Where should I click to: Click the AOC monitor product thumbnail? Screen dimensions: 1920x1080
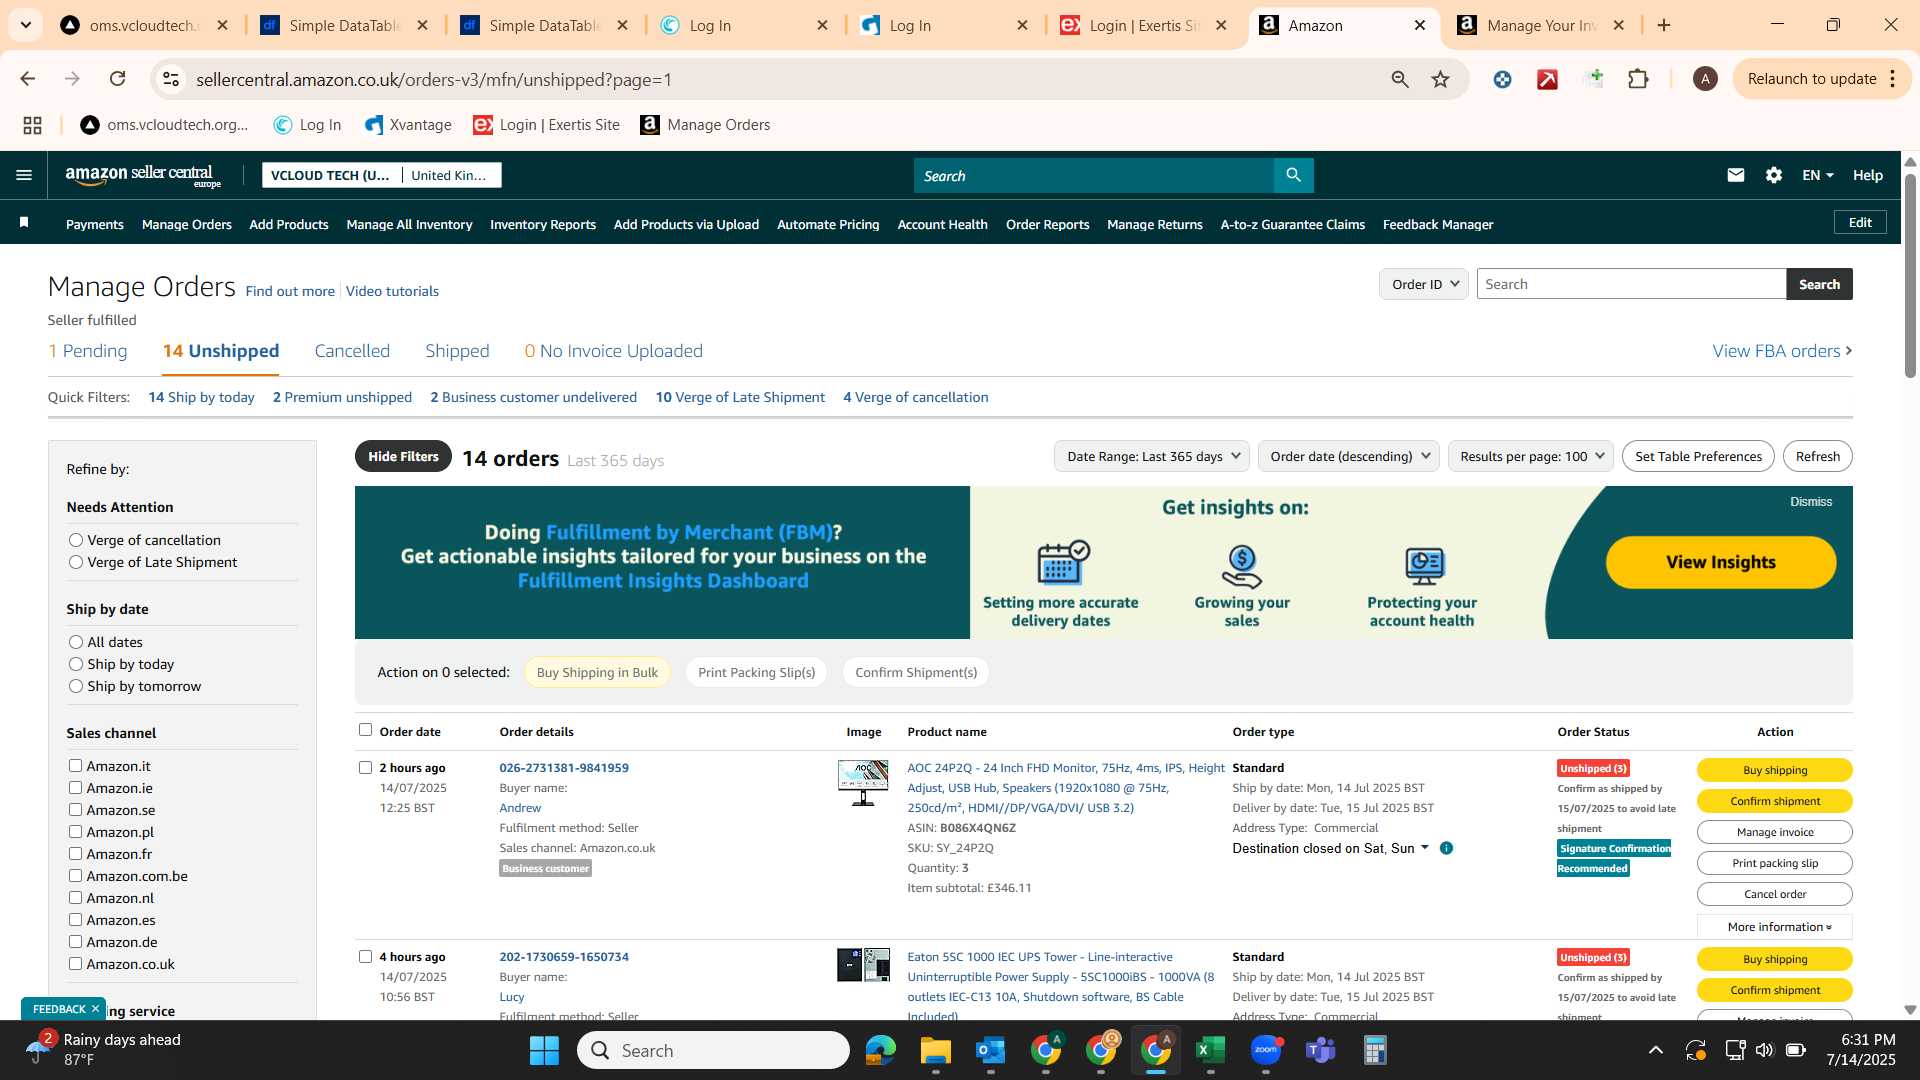[x=863, y=783]
